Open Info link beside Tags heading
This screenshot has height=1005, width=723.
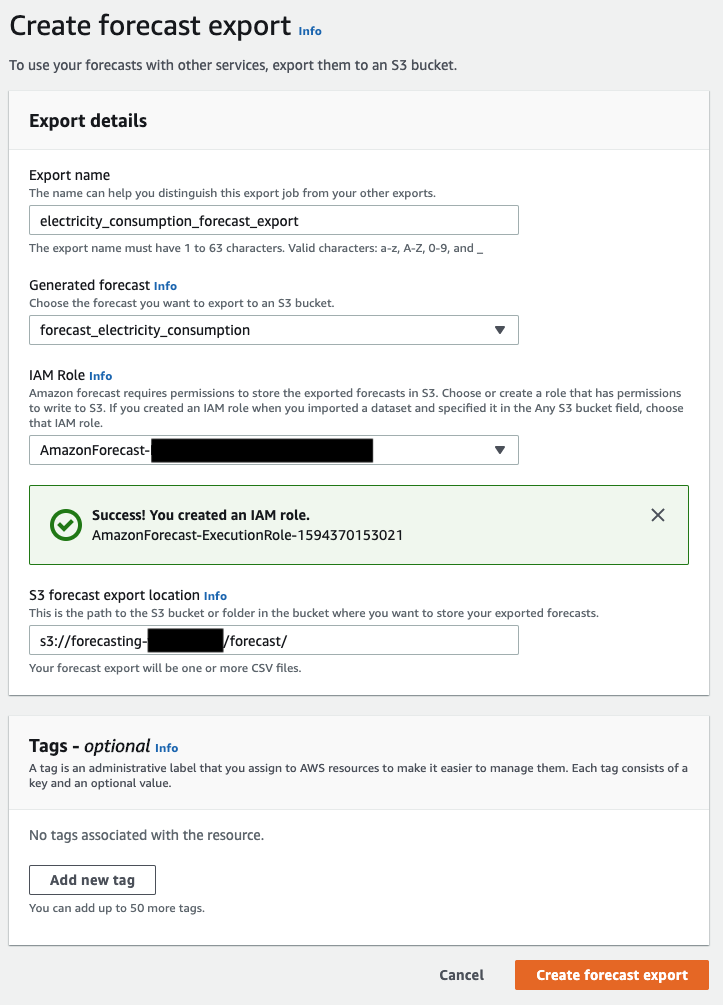[x=166, y=747]
